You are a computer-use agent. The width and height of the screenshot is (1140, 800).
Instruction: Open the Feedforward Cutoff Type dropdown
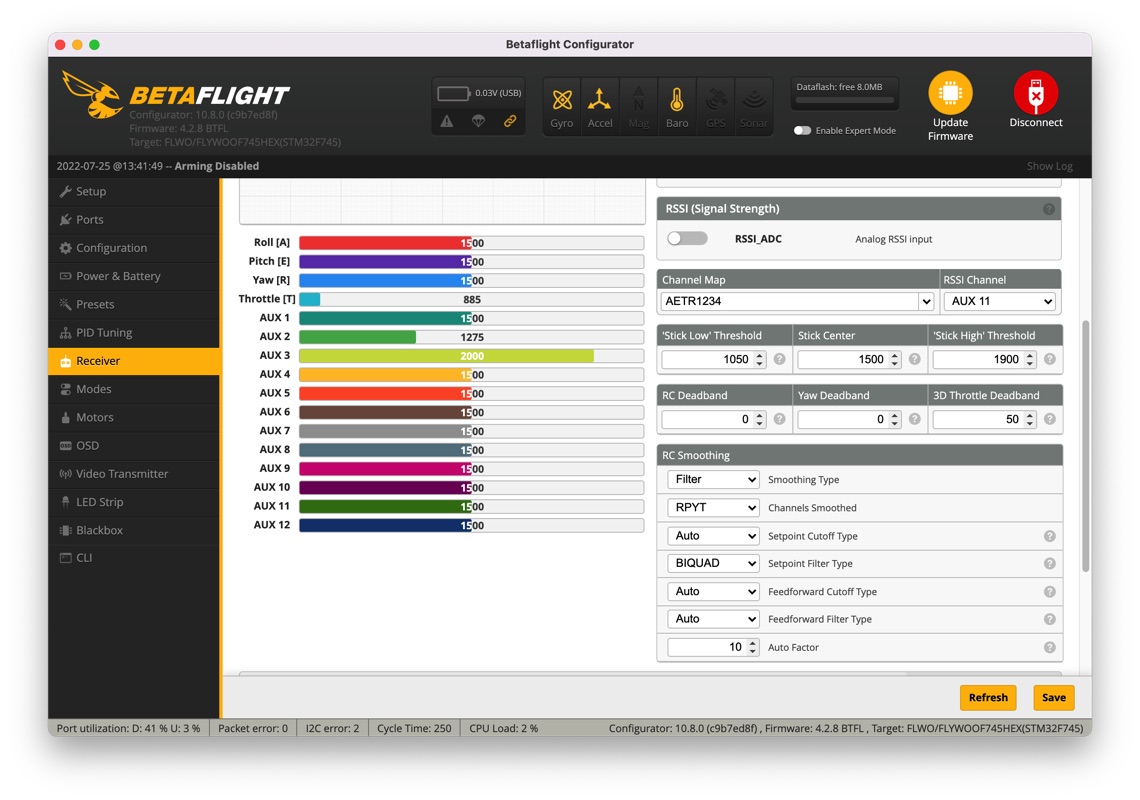click(713, 592)
